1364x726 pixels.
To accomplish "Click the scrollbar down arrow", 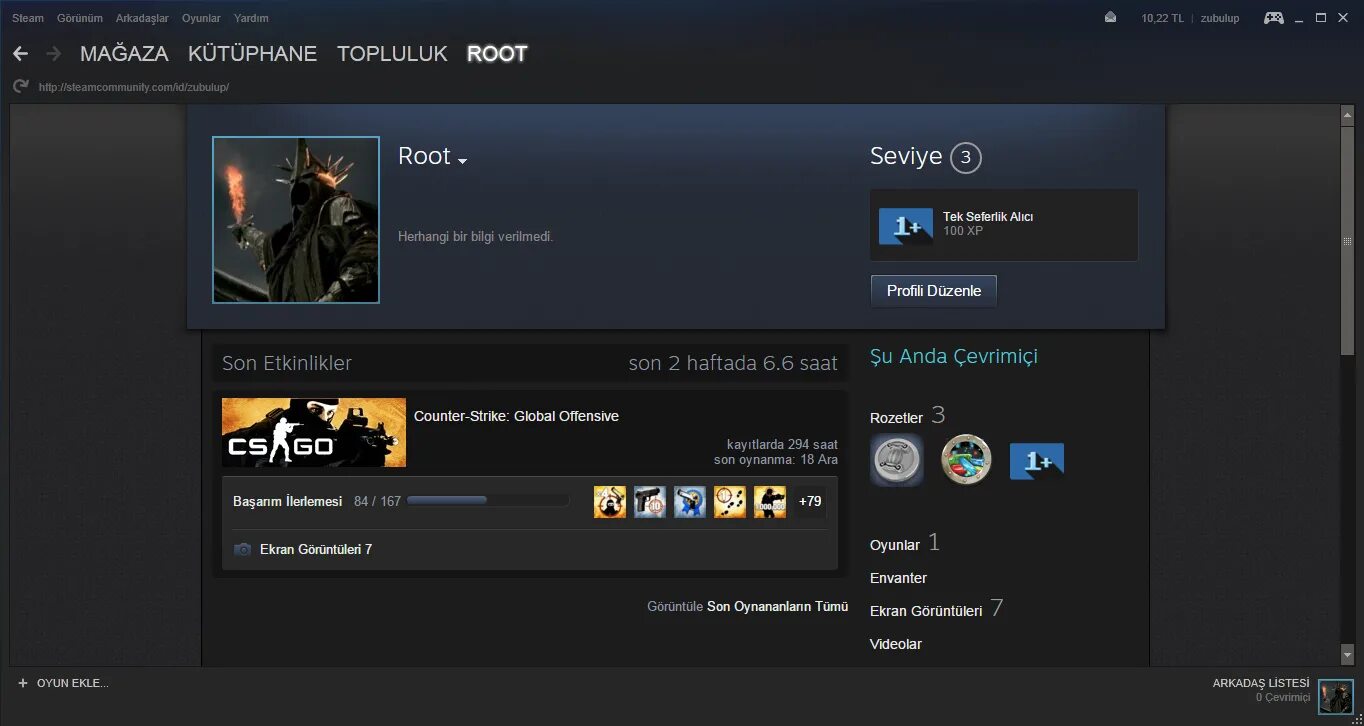I will [x=1347, y=656].
